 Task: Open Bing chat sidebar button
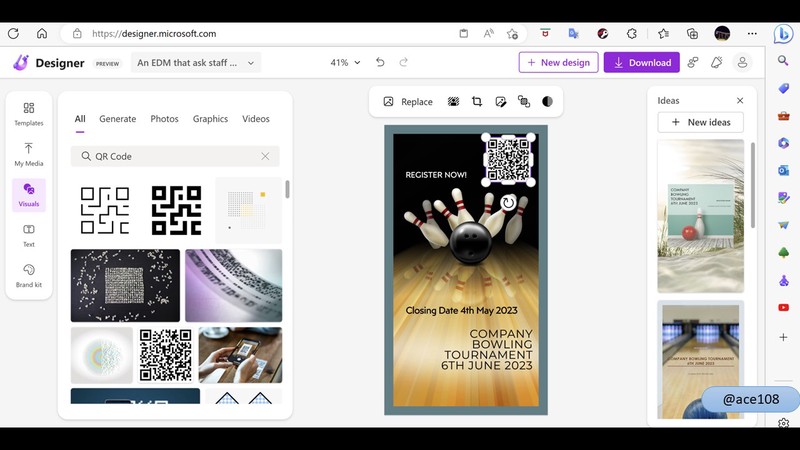coord(784,34)
